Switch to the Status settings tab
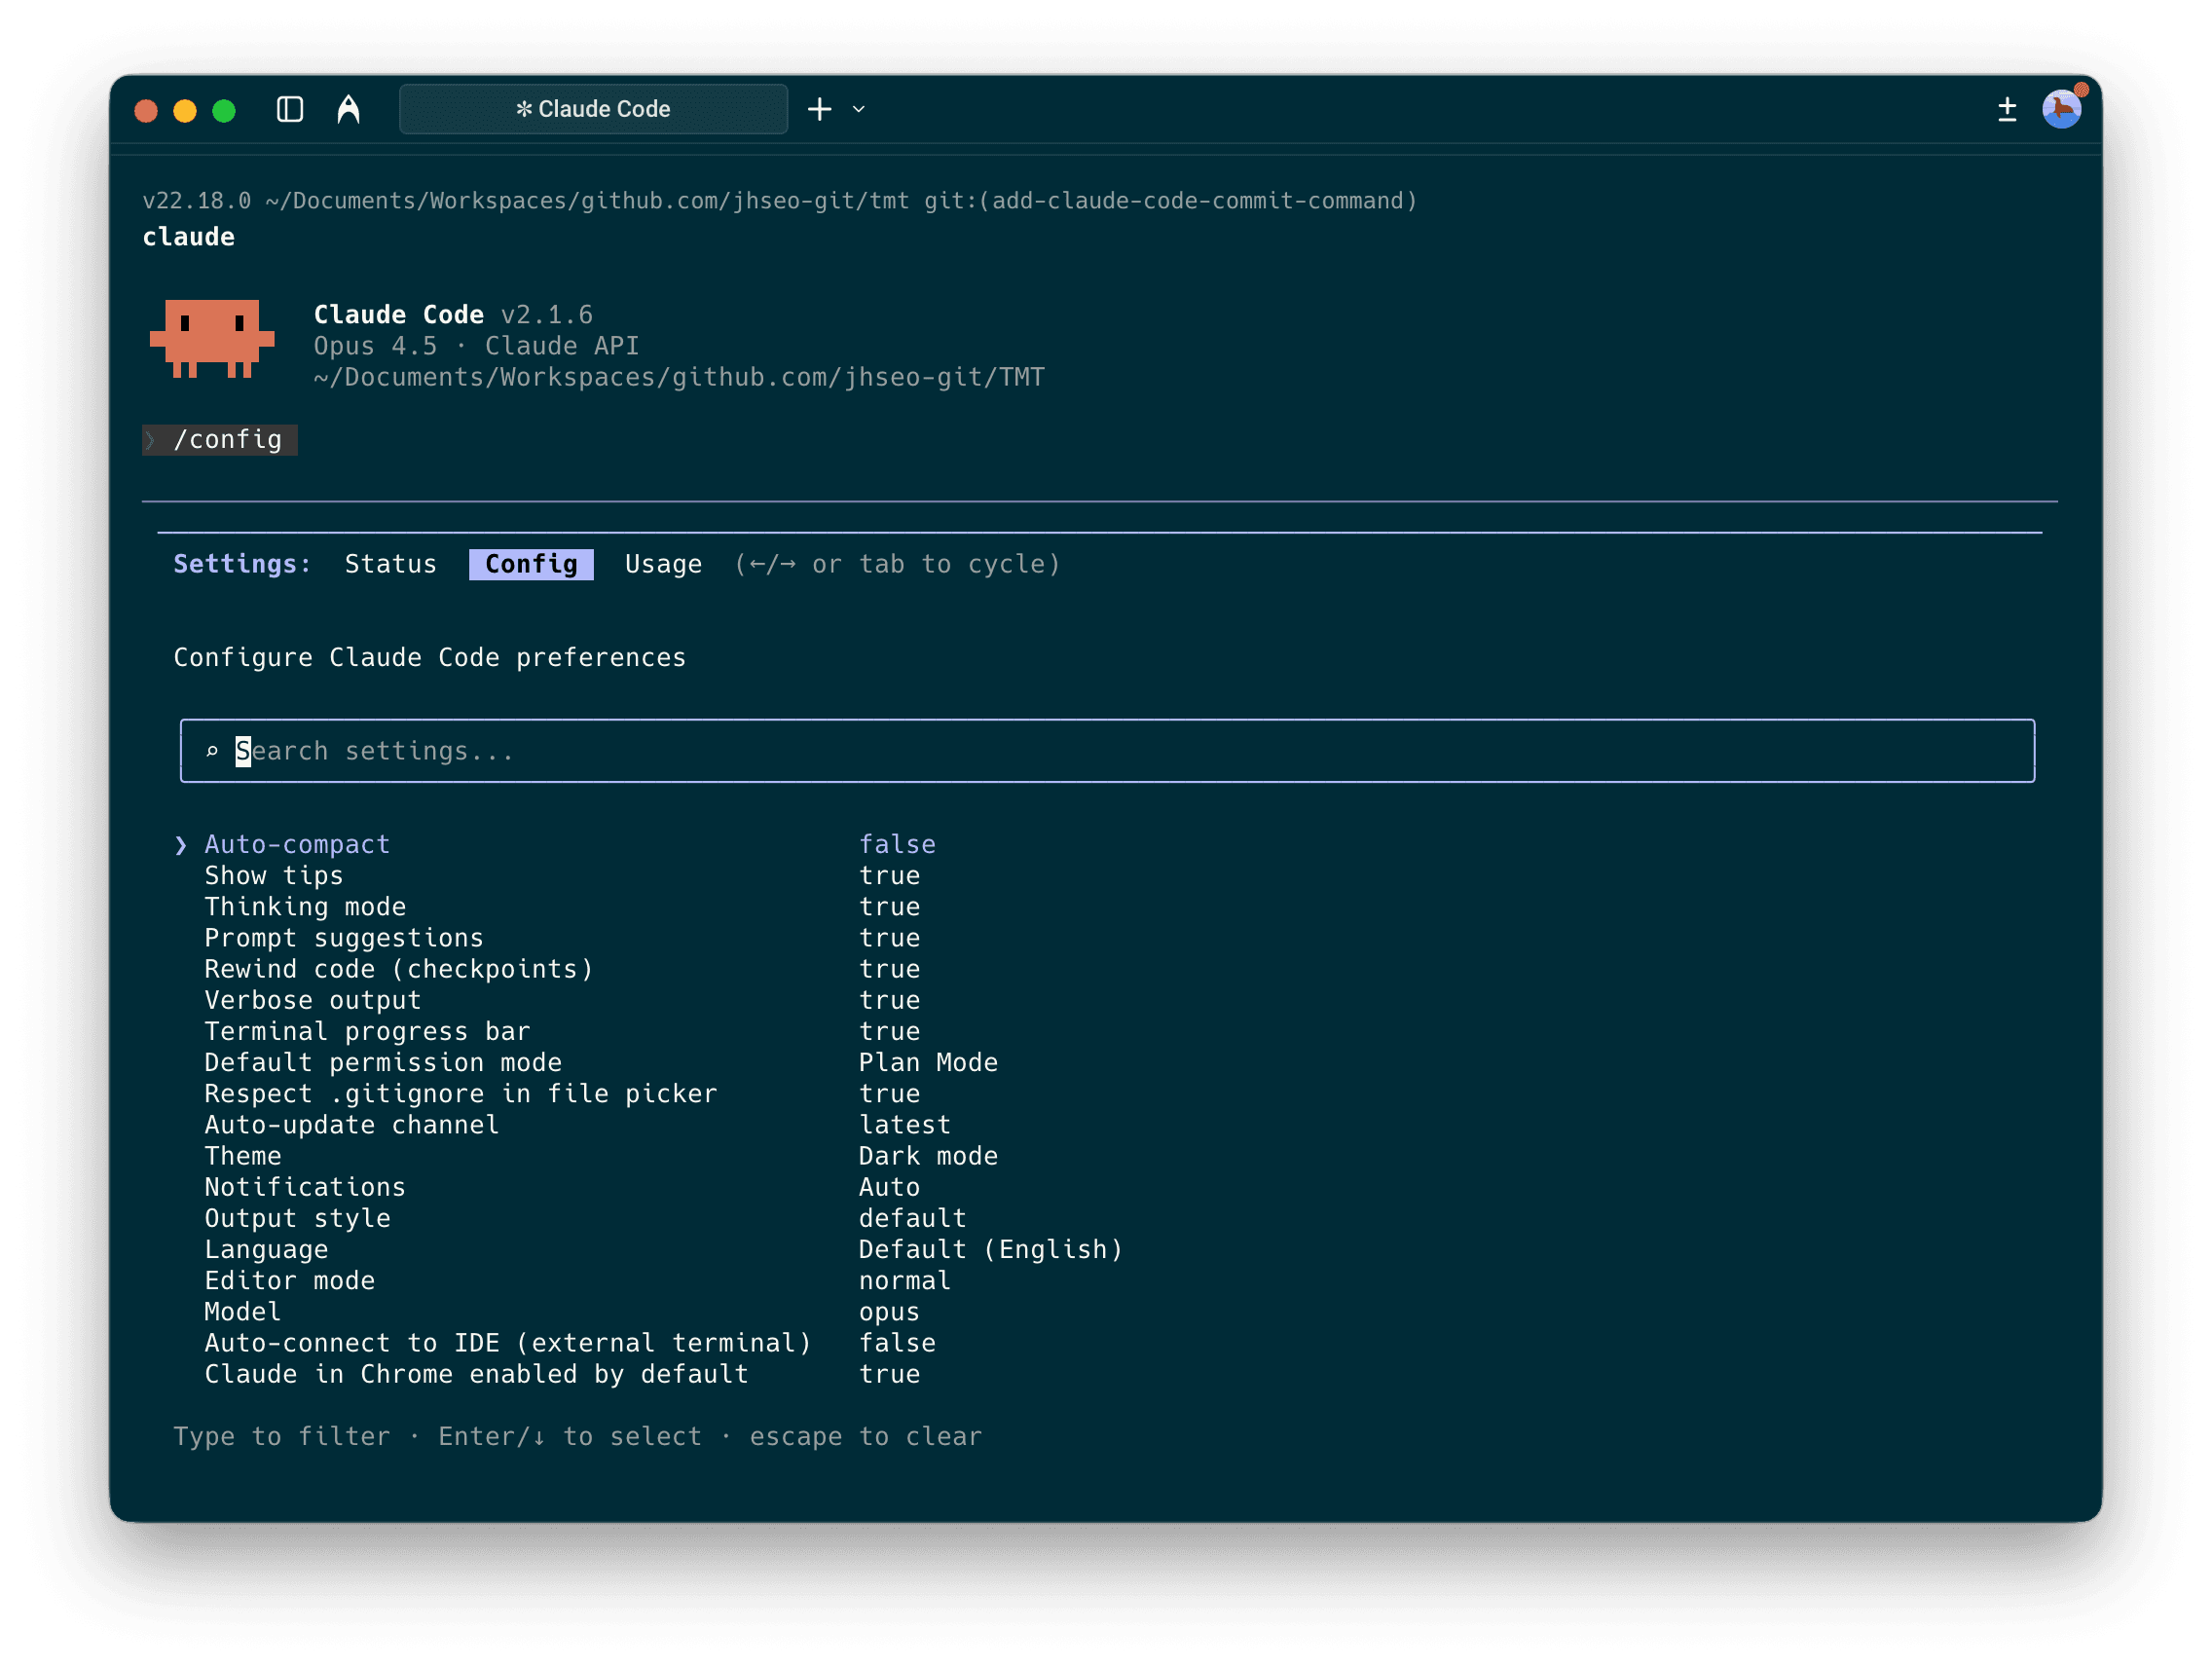The width and height of the screenshot is (2212, 1667). 390,564
